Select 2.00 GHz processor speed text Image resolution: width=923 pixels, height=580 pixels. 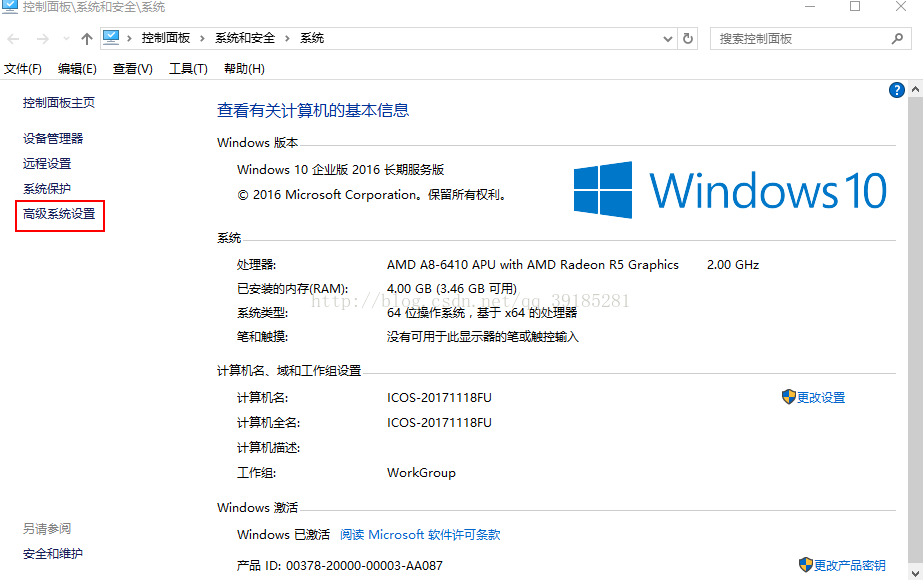733,264
